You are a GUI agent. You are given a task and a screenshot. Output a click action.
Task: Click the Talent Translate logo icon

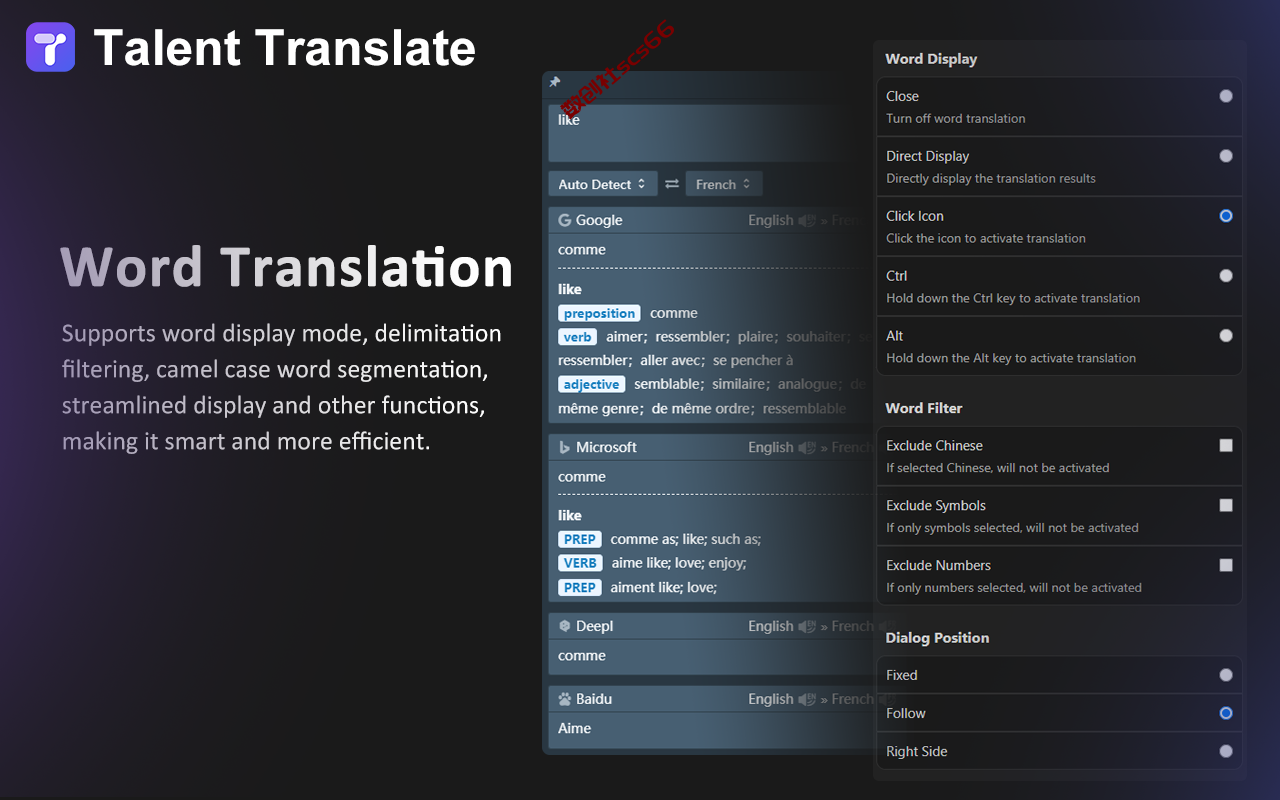(x=51, y=47)
